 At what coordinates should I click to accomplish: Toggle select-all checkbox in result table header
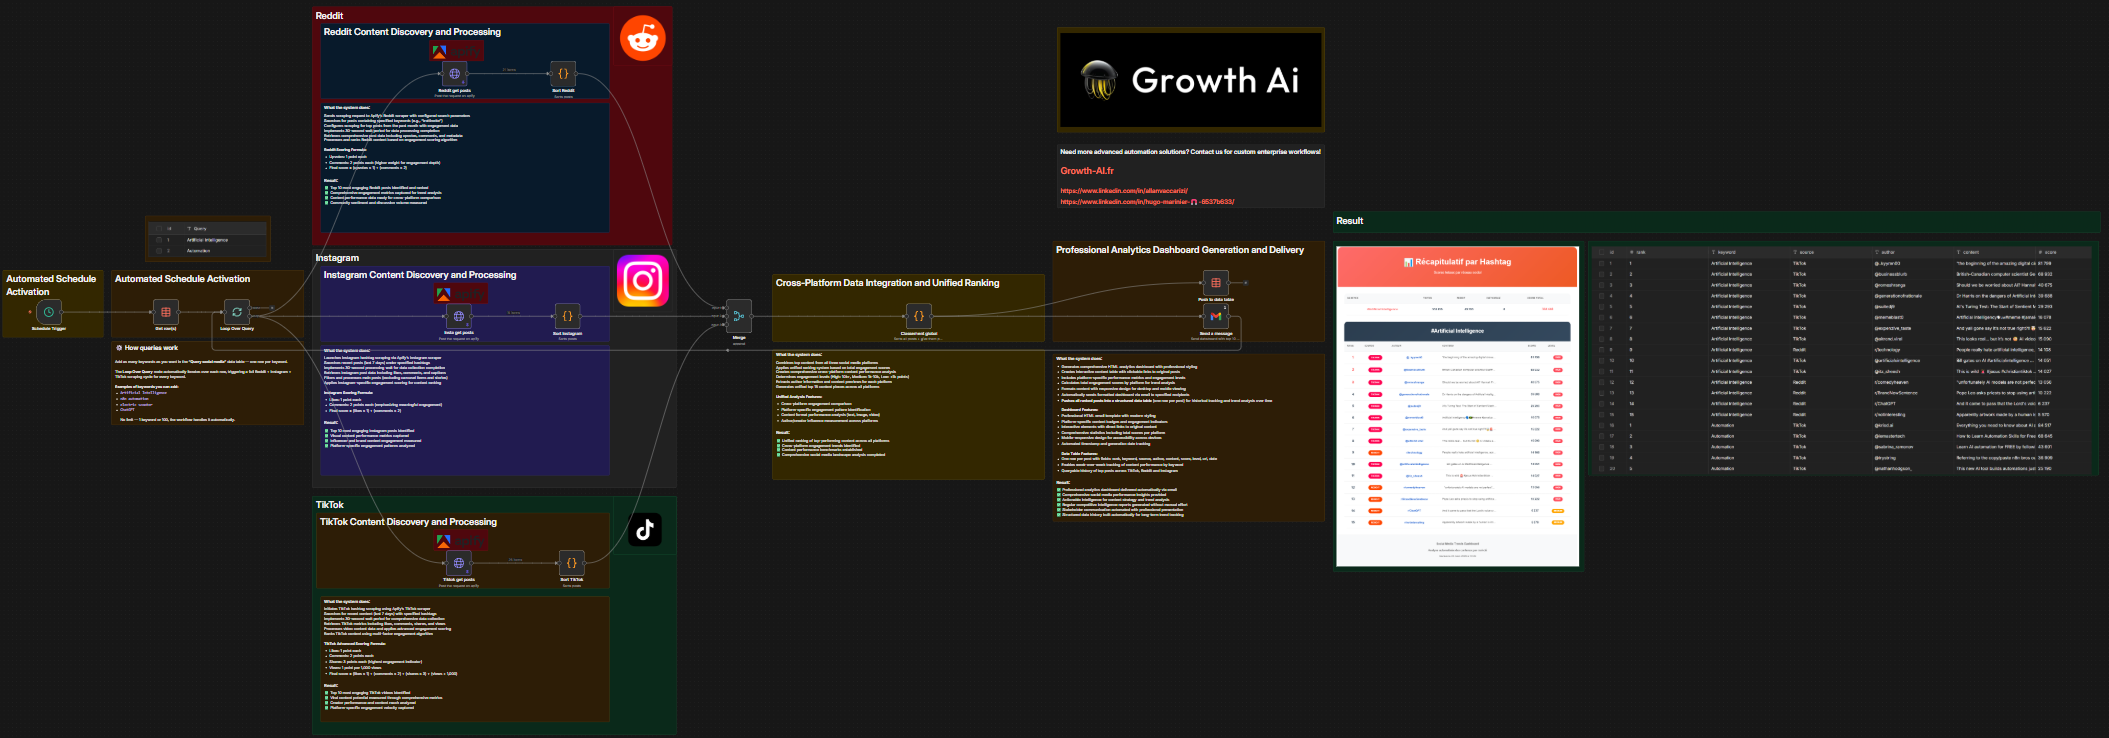pyautogui.click(x=1601, y=252)
